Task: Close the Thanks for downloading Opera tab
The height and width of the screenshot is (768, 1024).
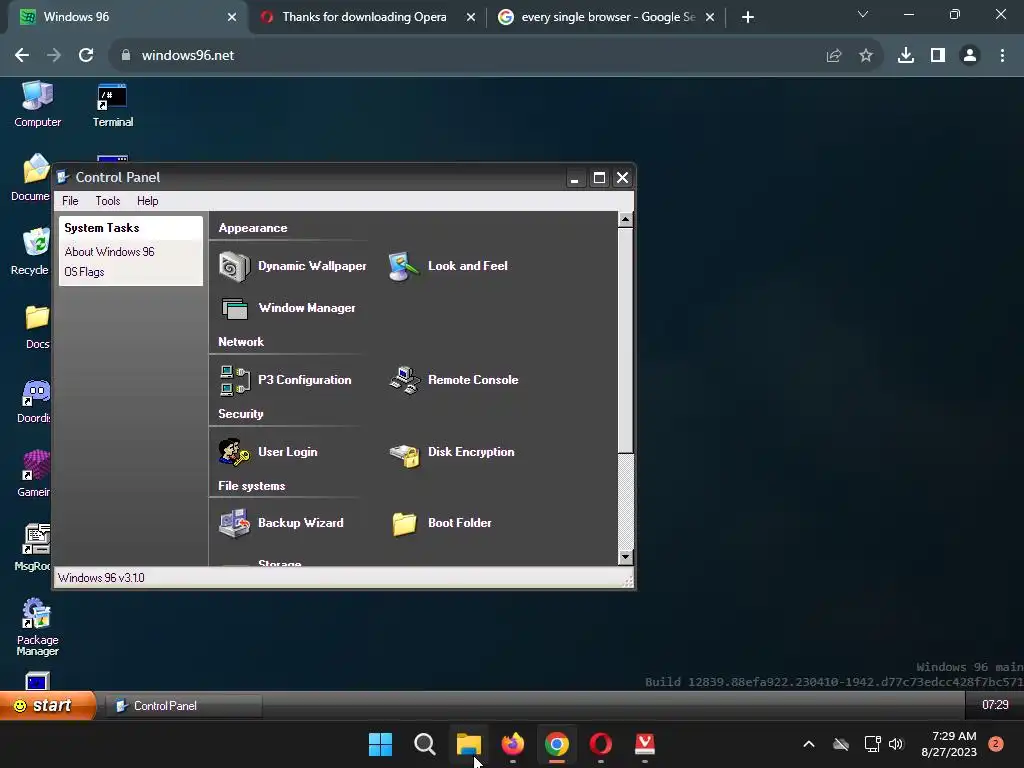Action: tap(471, 18)
